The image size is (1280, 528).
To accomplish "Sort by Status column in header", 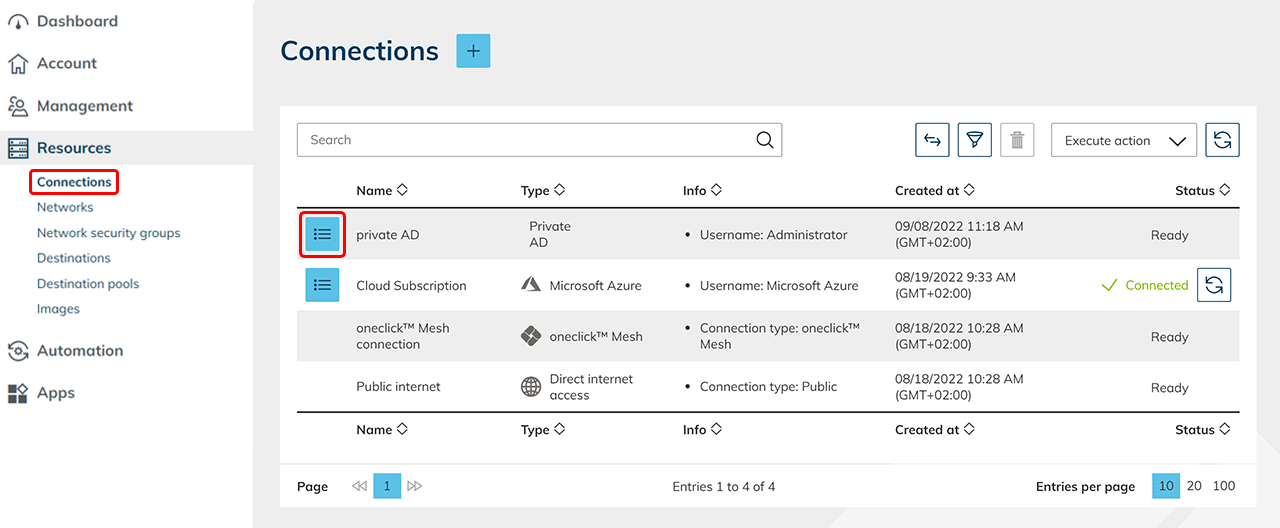I will point(1202,190).
